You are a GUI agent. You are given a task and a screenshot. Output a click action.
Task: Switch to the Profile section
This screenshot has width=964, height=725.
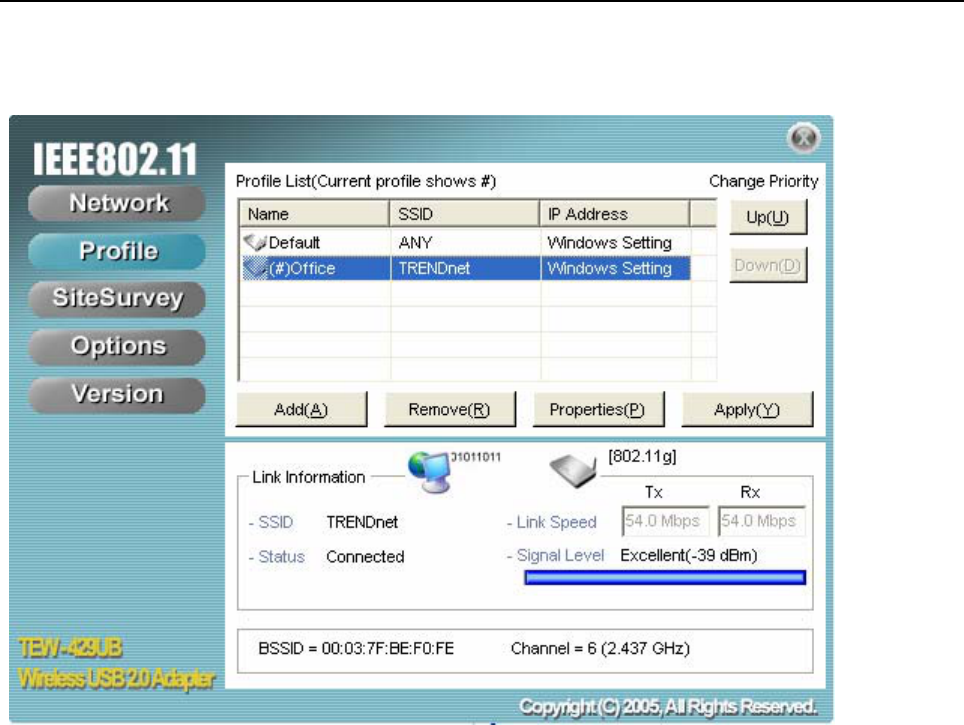tap(117, 251)
